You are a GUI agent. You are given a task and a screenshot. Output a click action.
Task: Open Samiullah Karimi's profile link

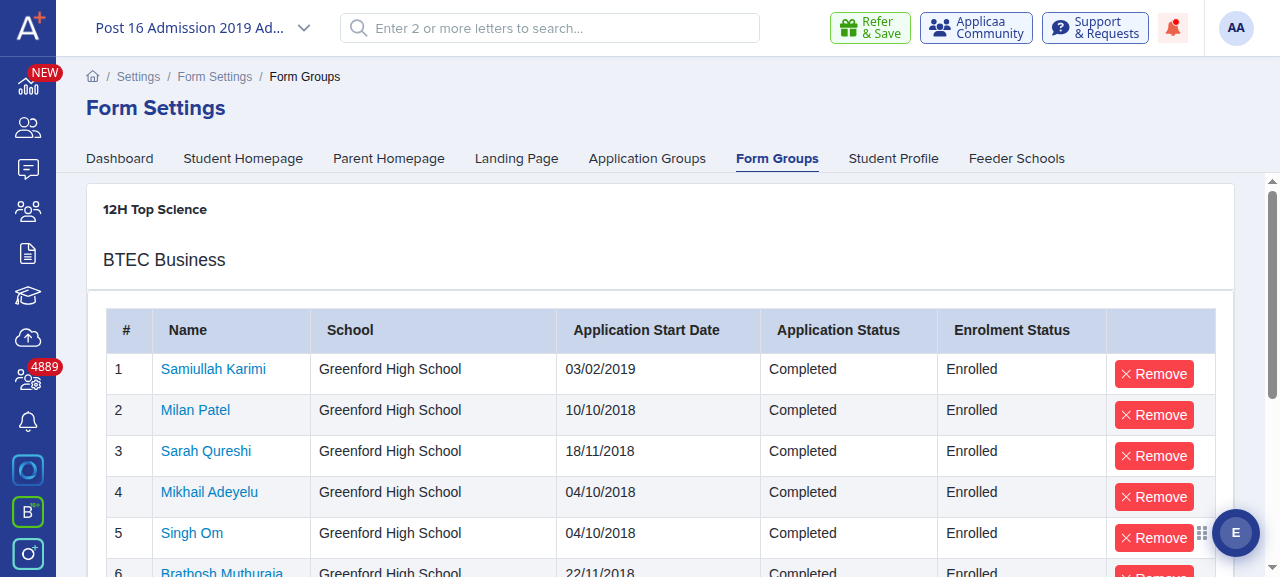213,369
